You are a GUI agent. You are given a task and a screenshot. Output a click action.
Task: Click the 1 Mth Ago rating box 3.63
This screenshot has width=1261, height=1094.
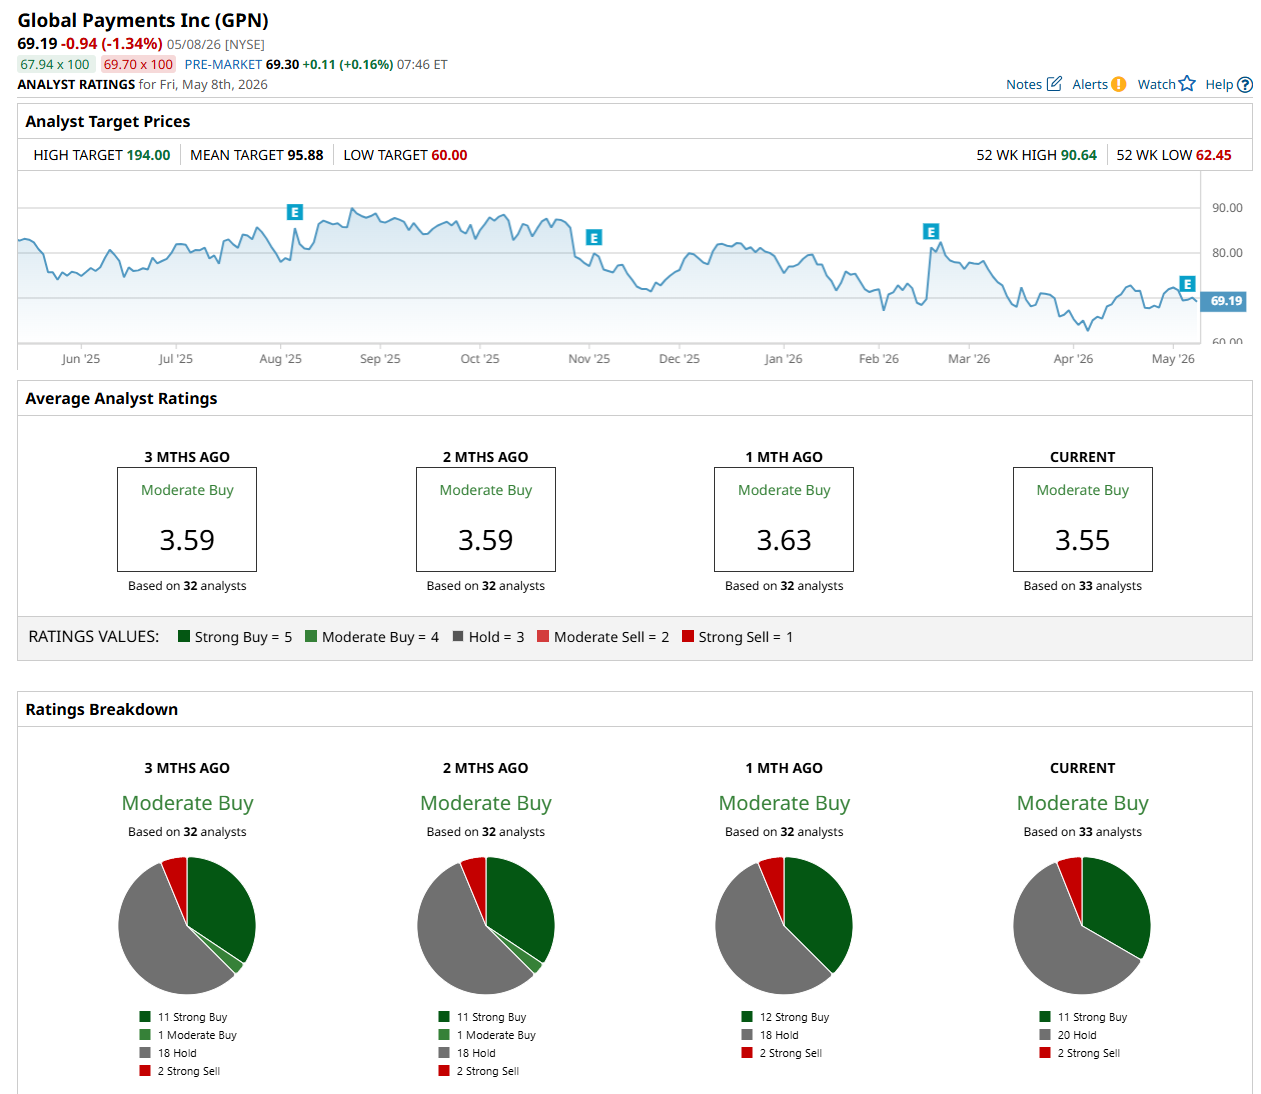tap(784, 519)
